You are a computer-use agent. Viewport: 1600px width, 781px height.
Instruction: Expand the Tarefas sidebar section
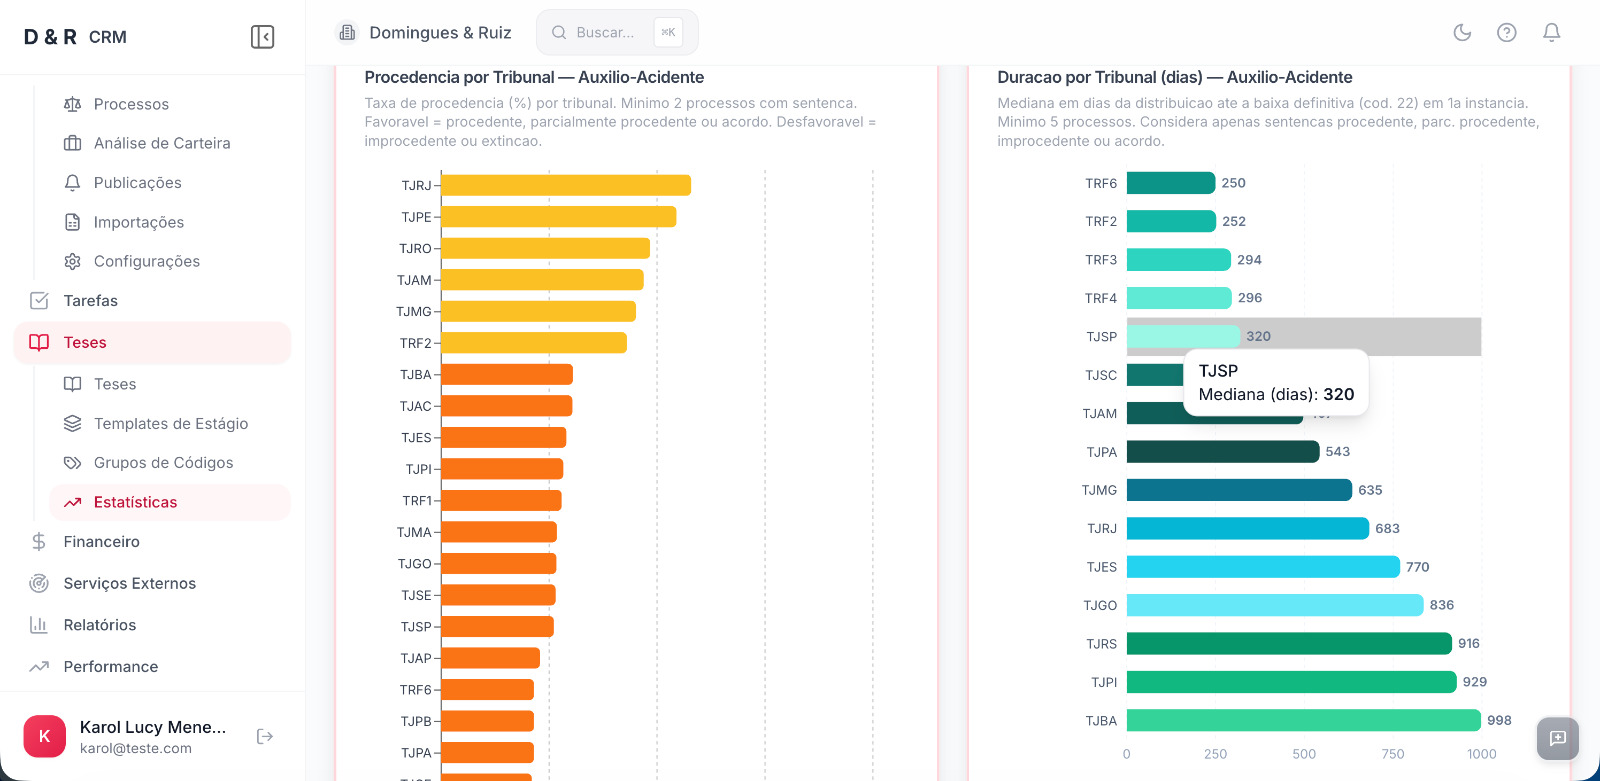coord(90,301)
